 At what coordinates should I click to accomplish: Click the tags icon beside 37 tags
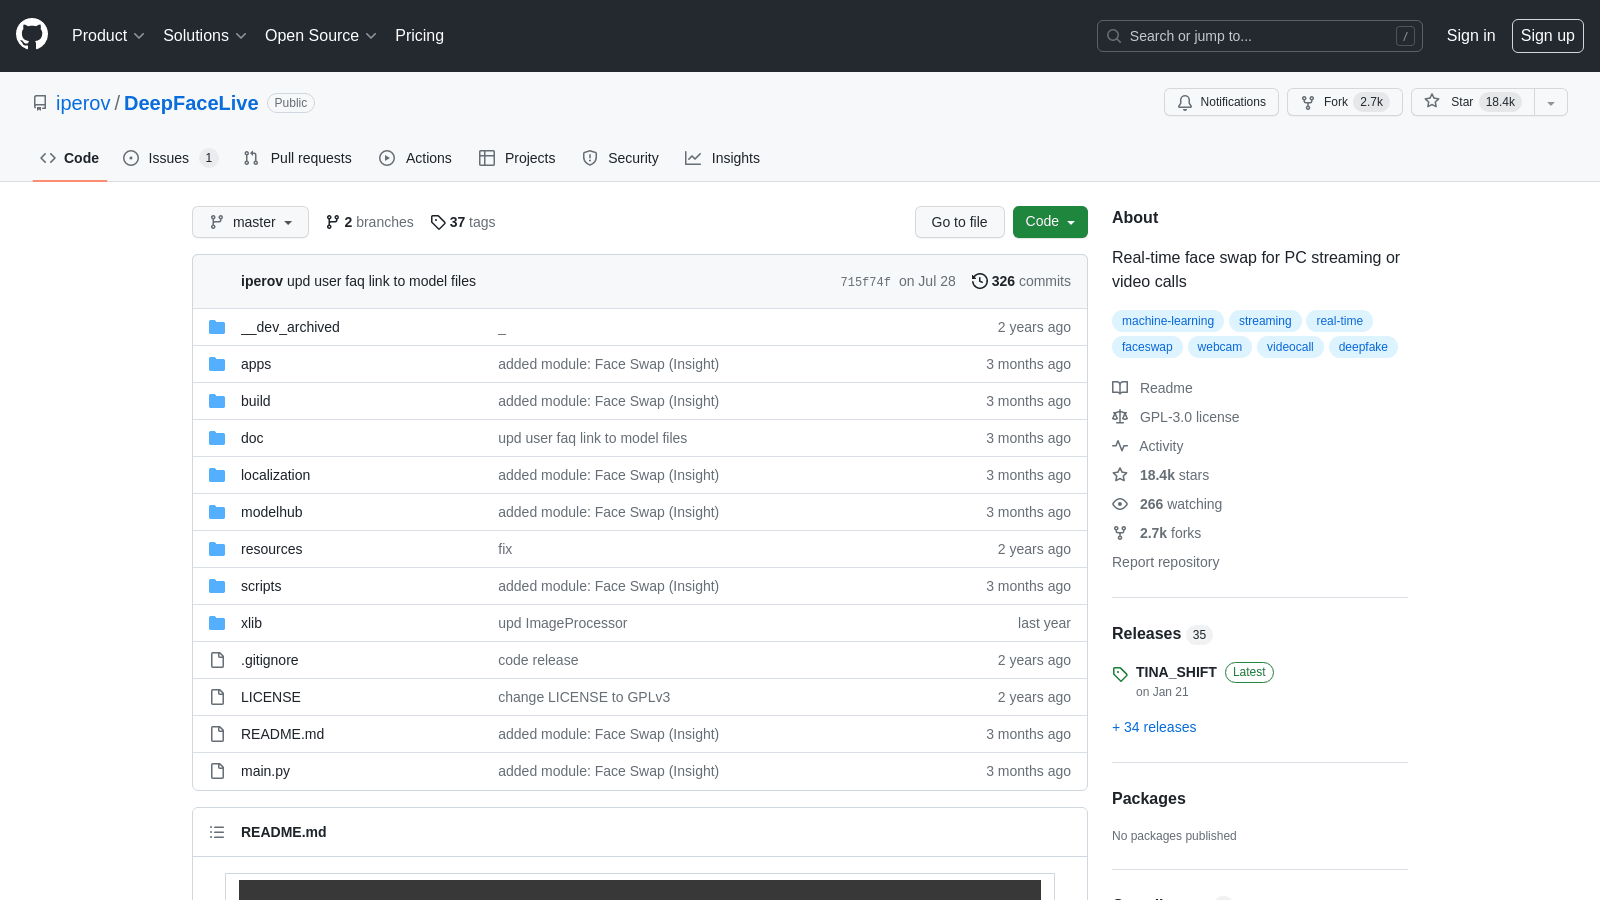coord(438,222)
